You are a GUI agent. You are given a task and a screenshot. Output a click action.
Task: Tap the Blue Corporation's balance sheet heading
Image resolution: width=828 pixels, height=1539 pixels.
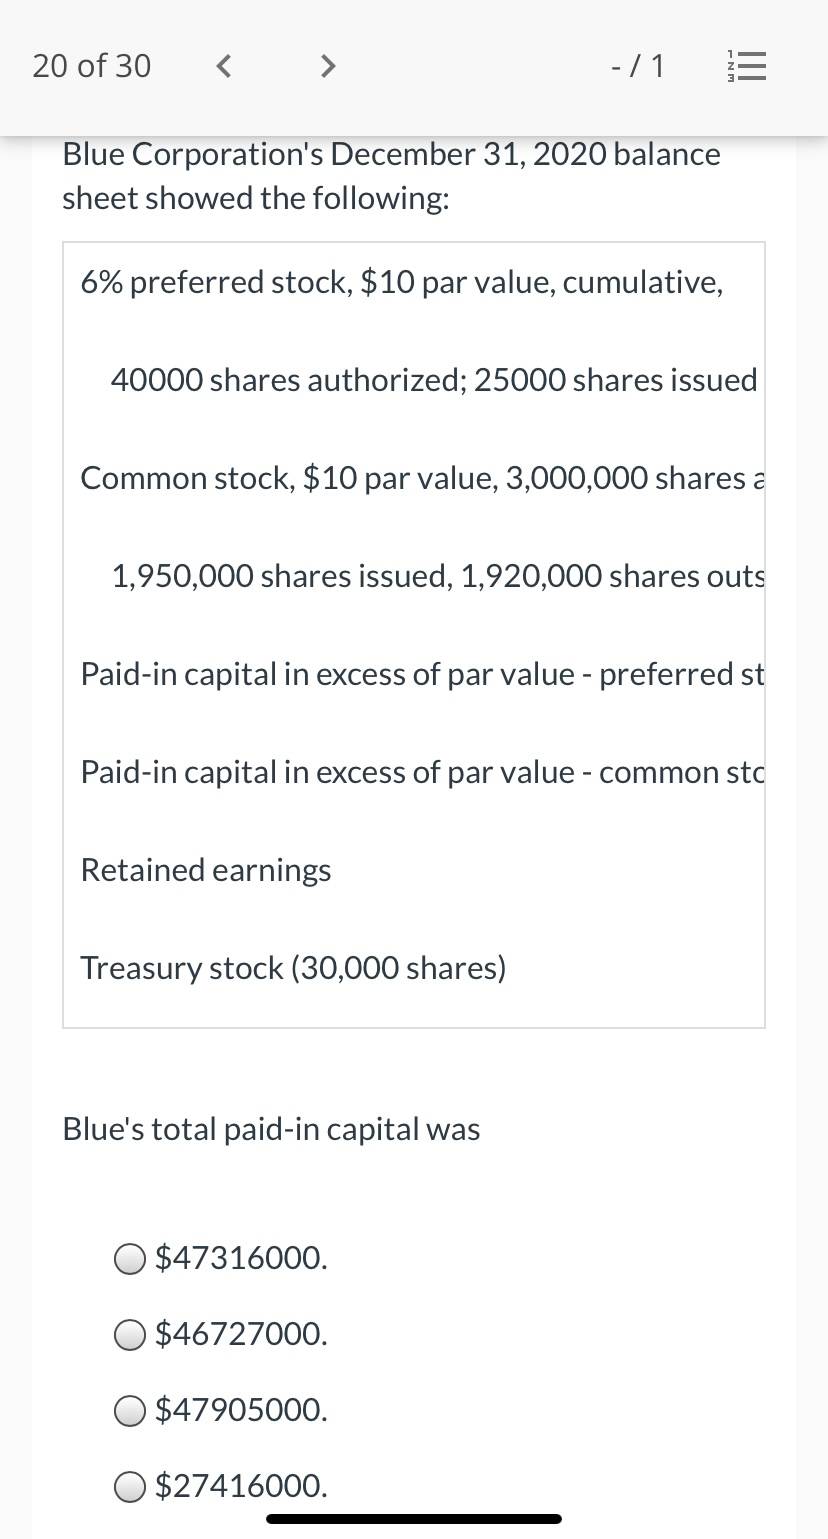tap(391, 177)
